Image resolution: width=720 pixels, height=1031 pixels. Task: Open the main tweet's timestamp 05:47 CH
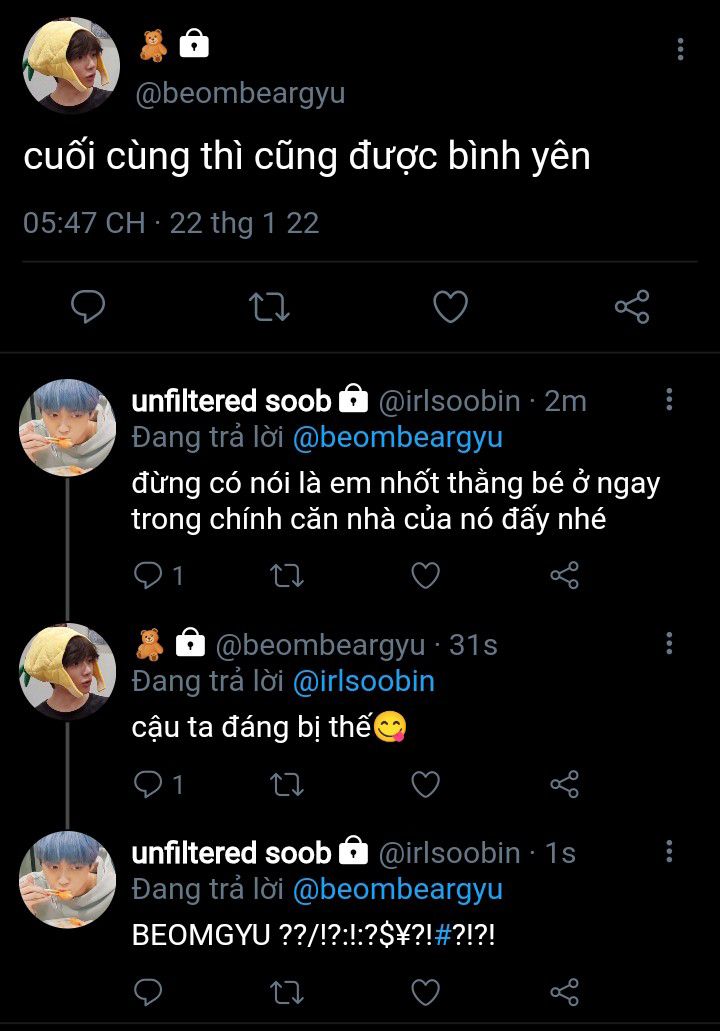pyautogui.click(x=84, y=222)
